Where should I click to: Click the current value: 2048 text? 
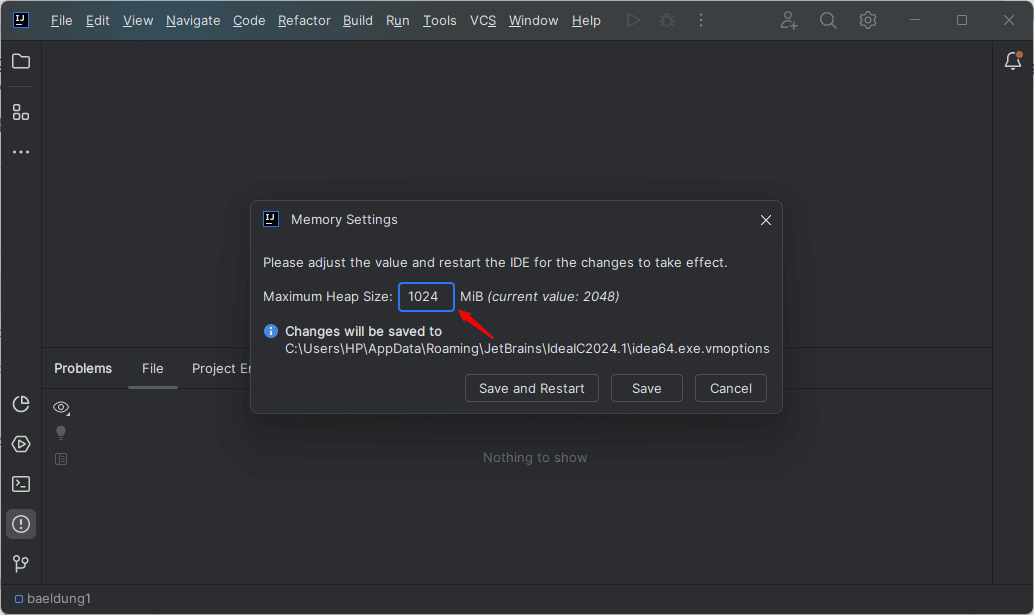click(x=553, y=297)
